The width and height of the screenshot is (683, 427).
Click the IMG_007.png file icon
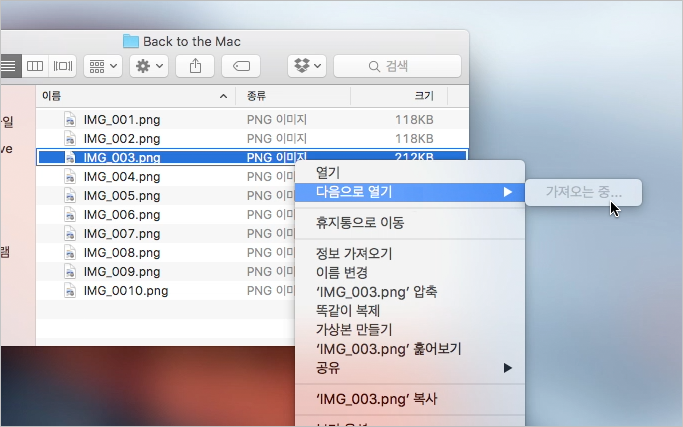pyautogui.click(x=70, y=234)
